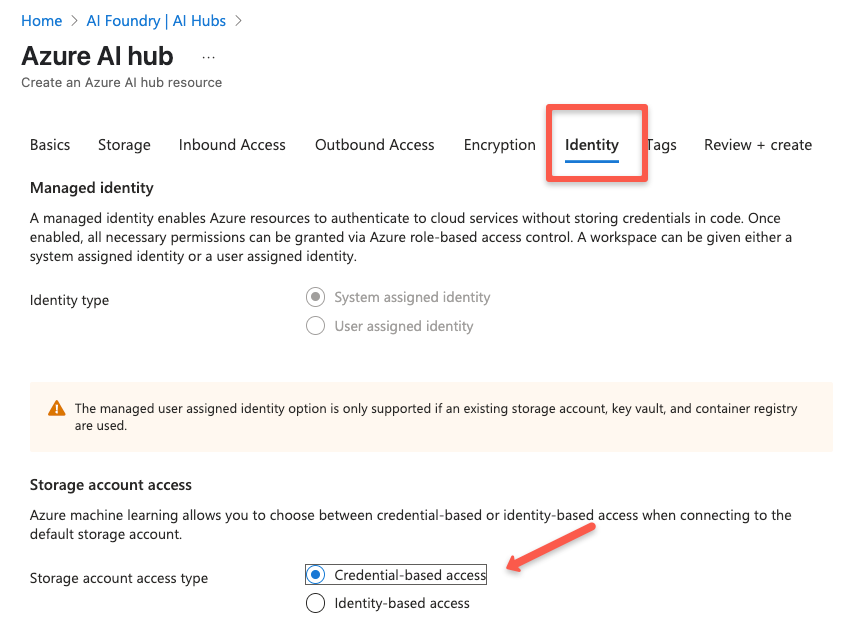Screen dimensions: 853x641
Task: Select the highlighted Identity tab
Action: (591, 144)
